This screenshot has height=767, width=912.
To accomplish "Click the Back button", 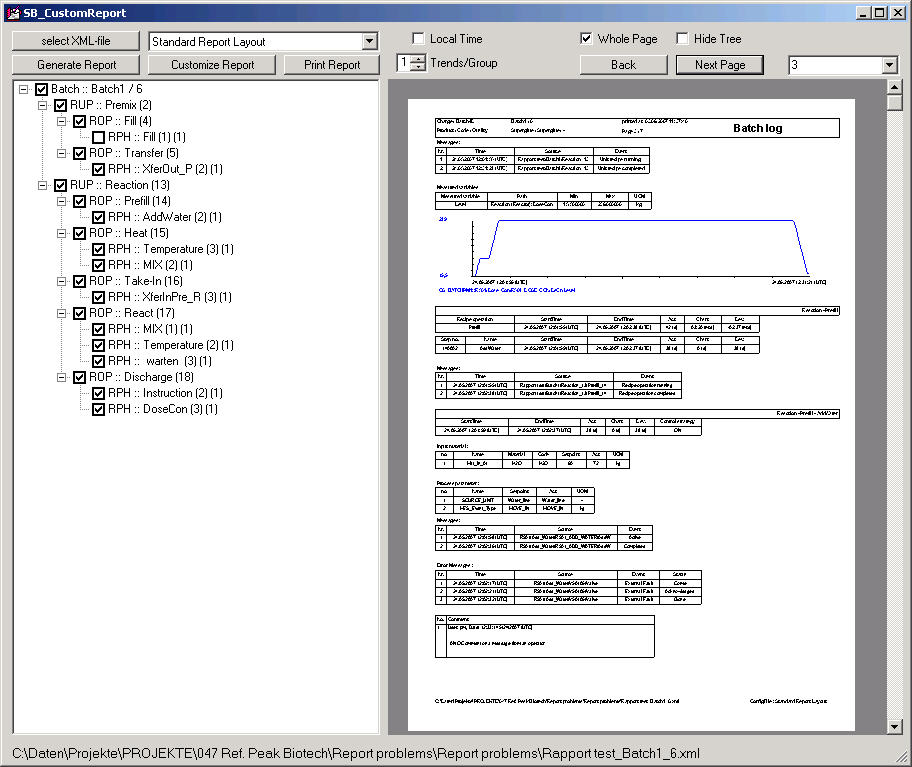I will pyautogui.click(x=623, y=65).
